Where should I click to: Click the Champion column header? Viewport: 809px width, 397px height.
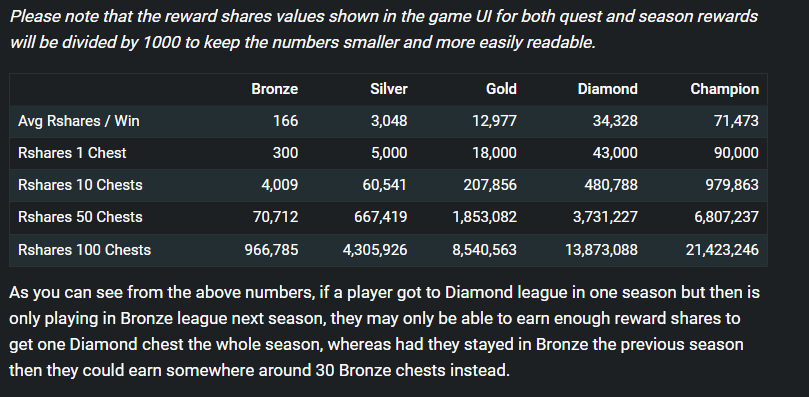(x=724, y=89)
